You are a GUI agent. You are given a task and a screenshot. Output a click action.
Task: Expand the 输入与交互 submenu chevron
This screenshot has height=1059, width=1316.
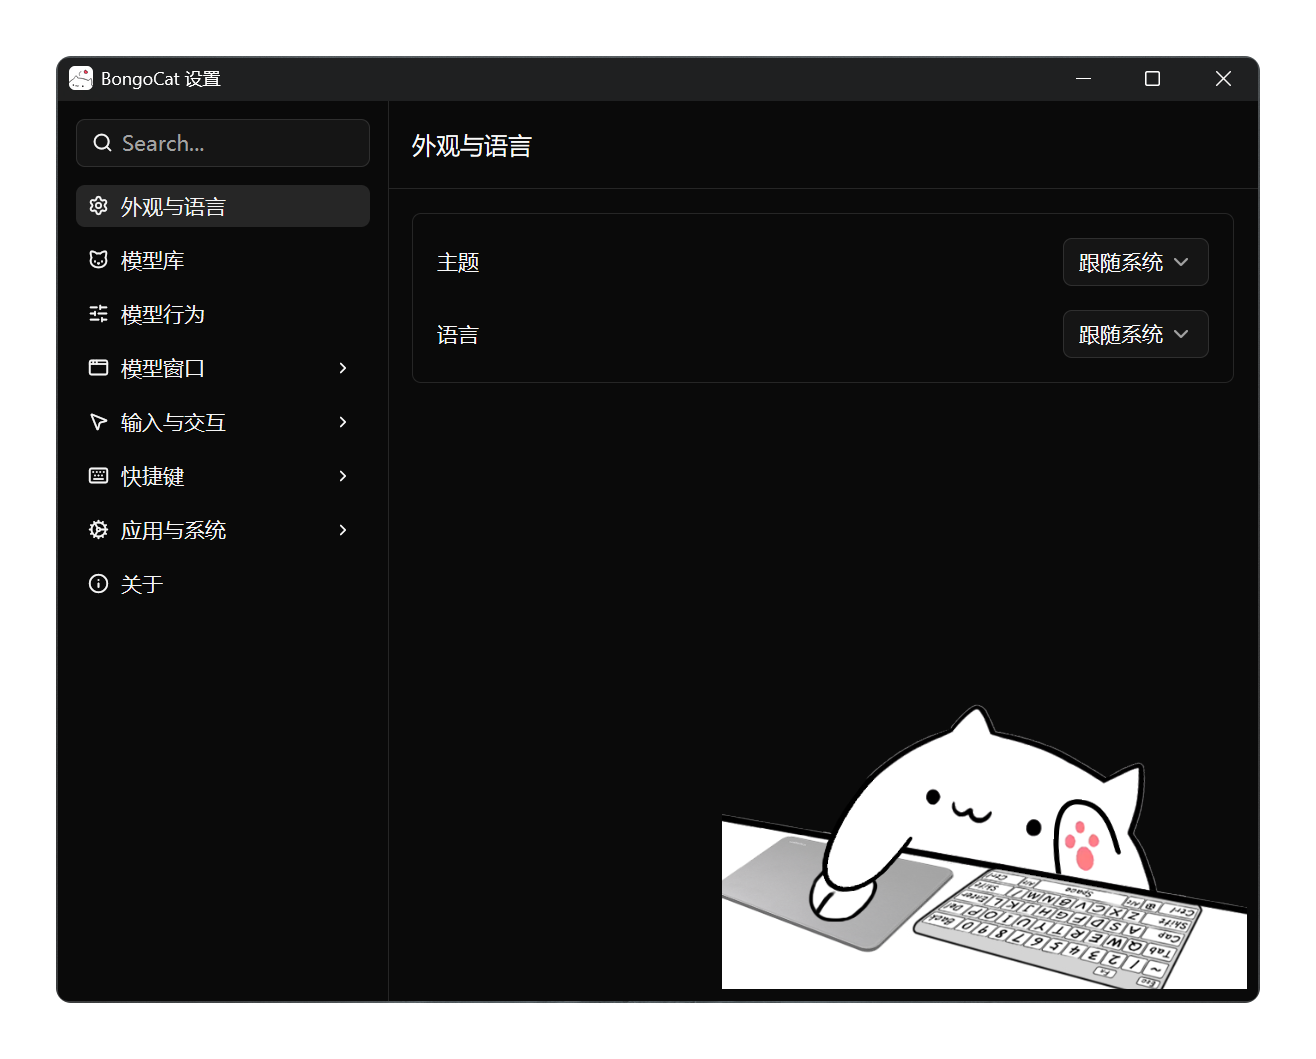pos(343,422)
